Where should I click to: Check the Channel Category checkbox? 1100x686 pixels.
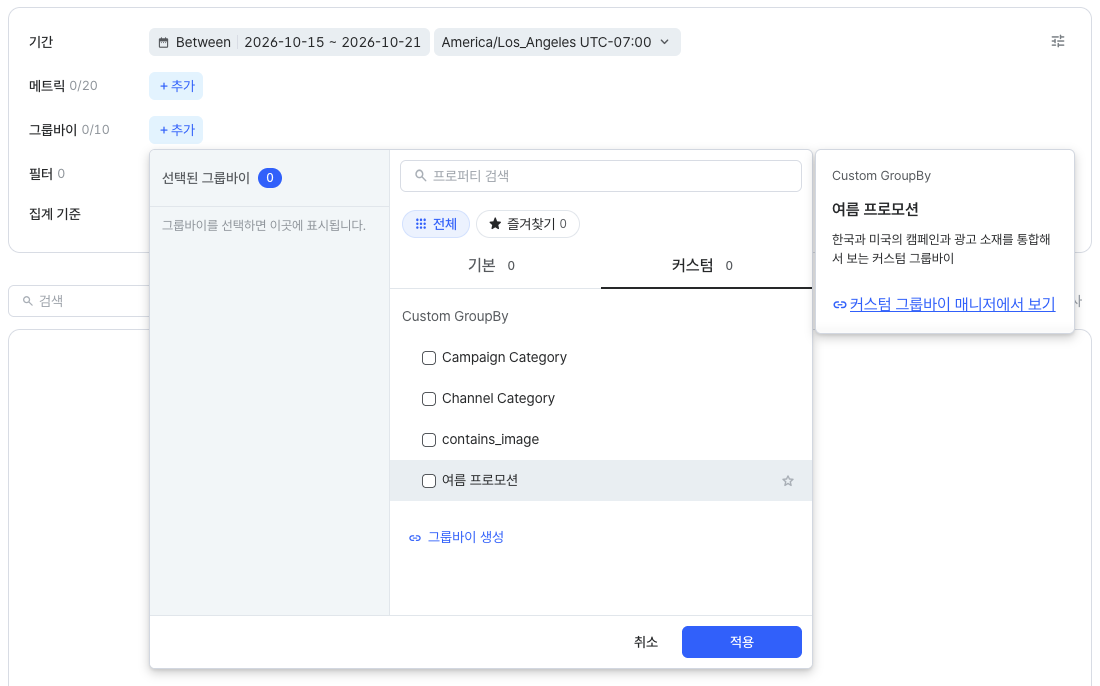[429, 399]
